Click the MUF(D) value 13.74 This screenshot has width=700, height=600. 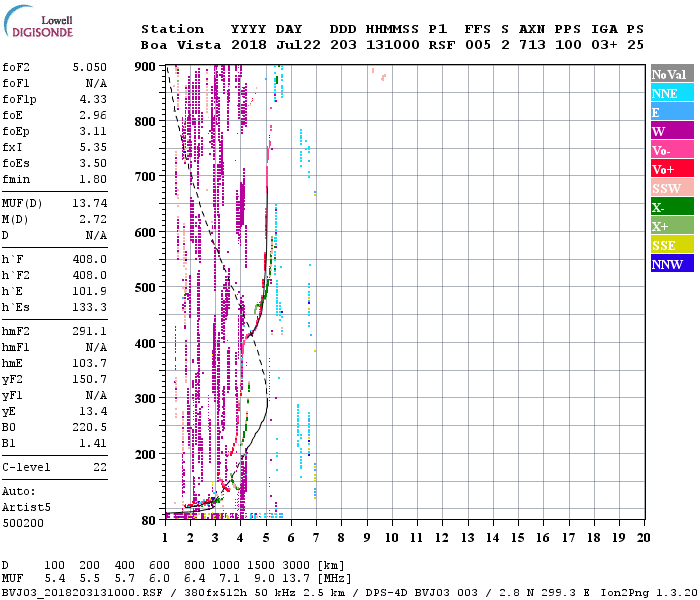pyautogui.click(x=90, y=203)
